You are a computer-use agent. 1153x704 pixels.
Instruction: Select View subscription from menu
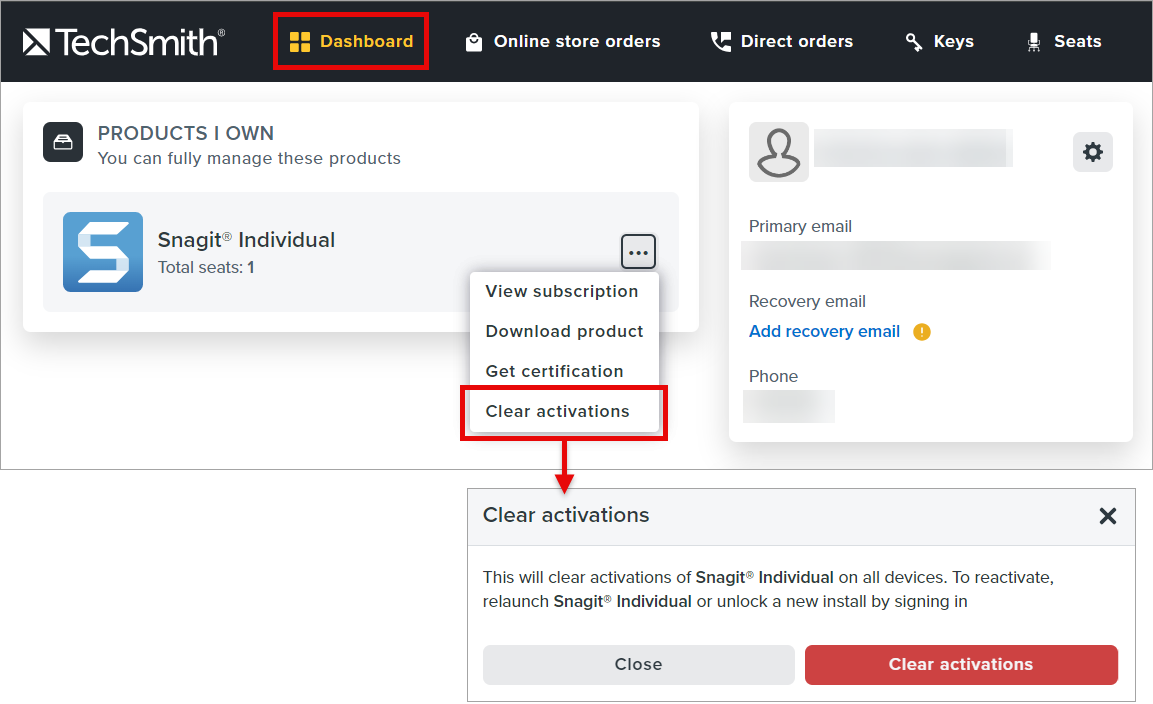(562, 291)
